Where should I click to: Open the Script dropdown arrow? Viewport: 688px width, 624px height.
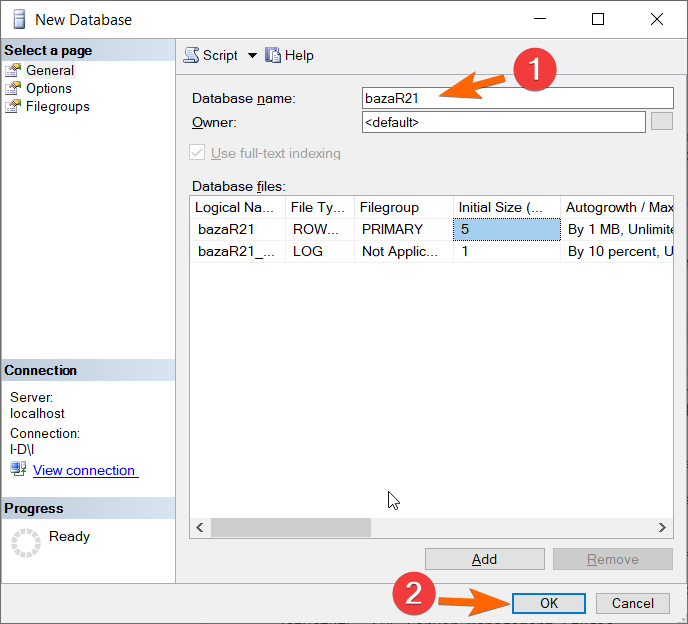pos(252,56)
